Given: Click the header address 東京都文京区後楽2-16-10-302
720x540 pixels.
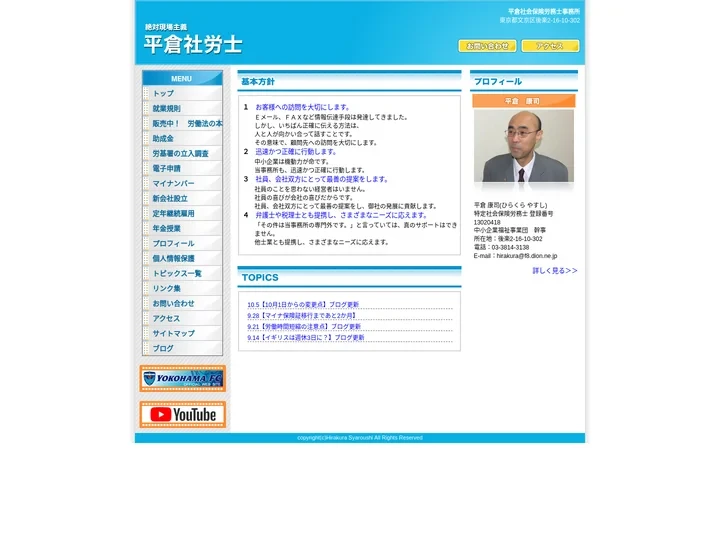Looking at the screenshot, I should click(x=540, y=20).
